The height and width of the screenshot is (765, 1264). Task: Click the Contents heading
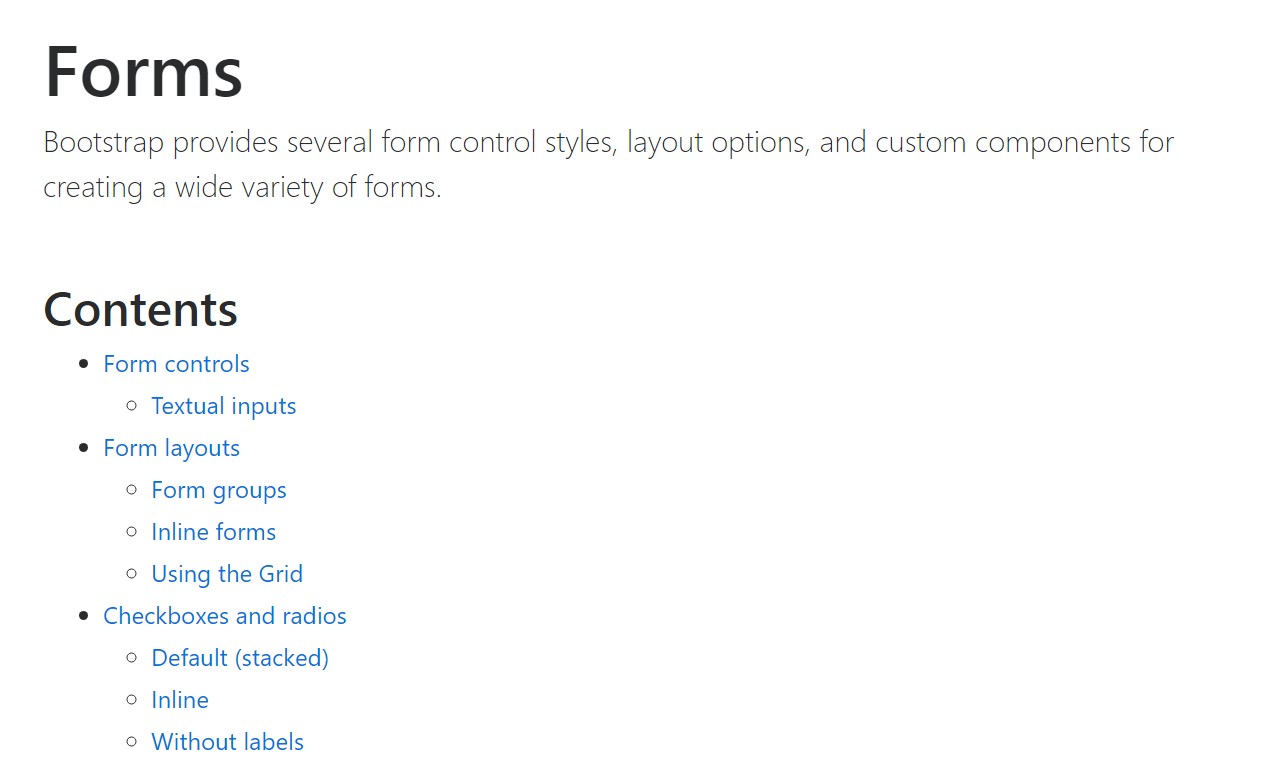click(x=140, y=309)
